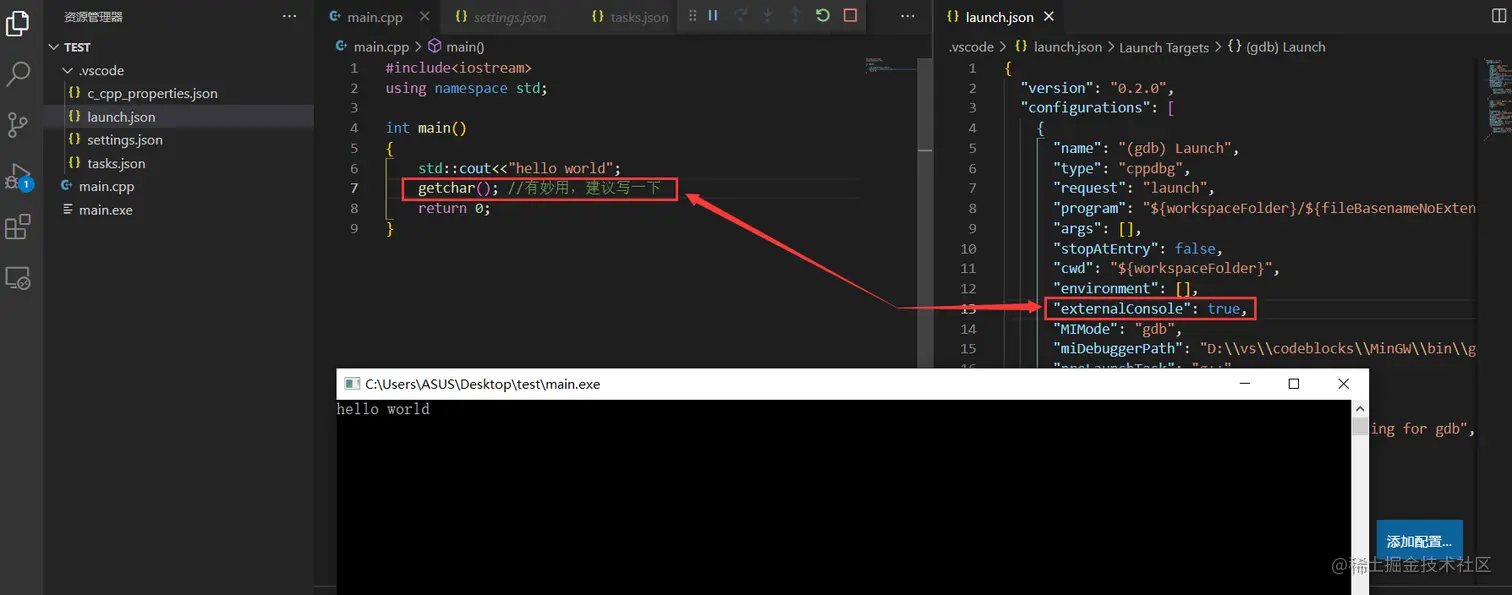
Task: Open the Extensions view
Action: 18,226
